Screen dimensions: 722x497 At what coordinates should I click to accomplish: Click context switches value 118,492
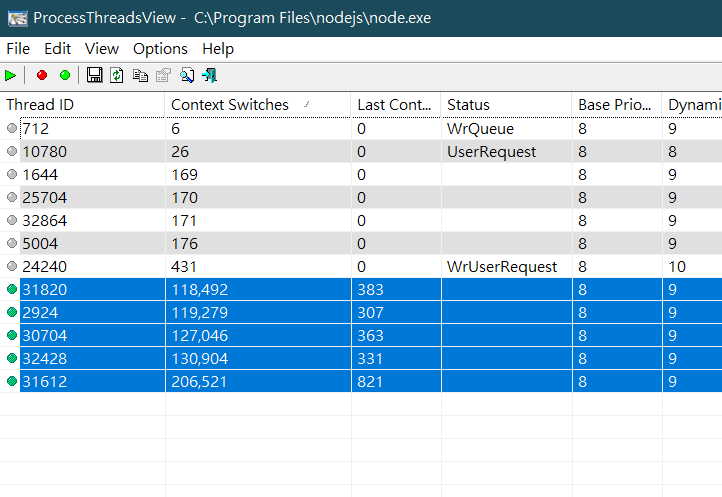199,290
